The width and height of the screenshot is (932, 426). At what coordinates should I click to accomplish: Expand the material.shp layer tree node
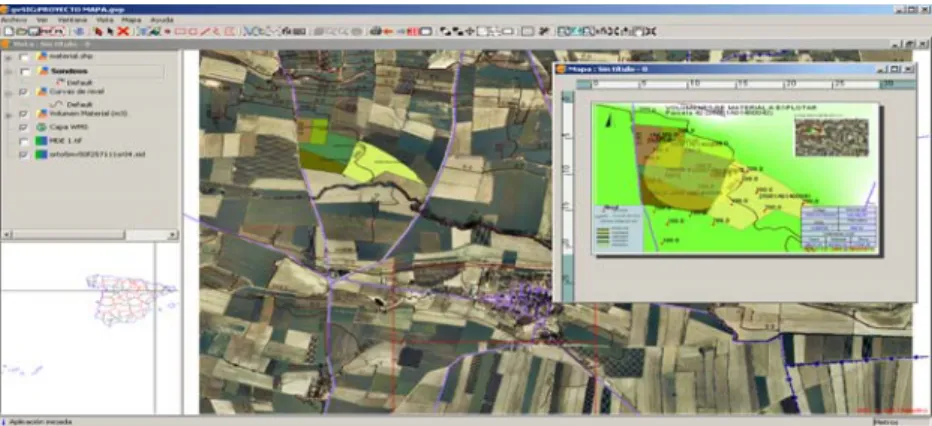8,57
